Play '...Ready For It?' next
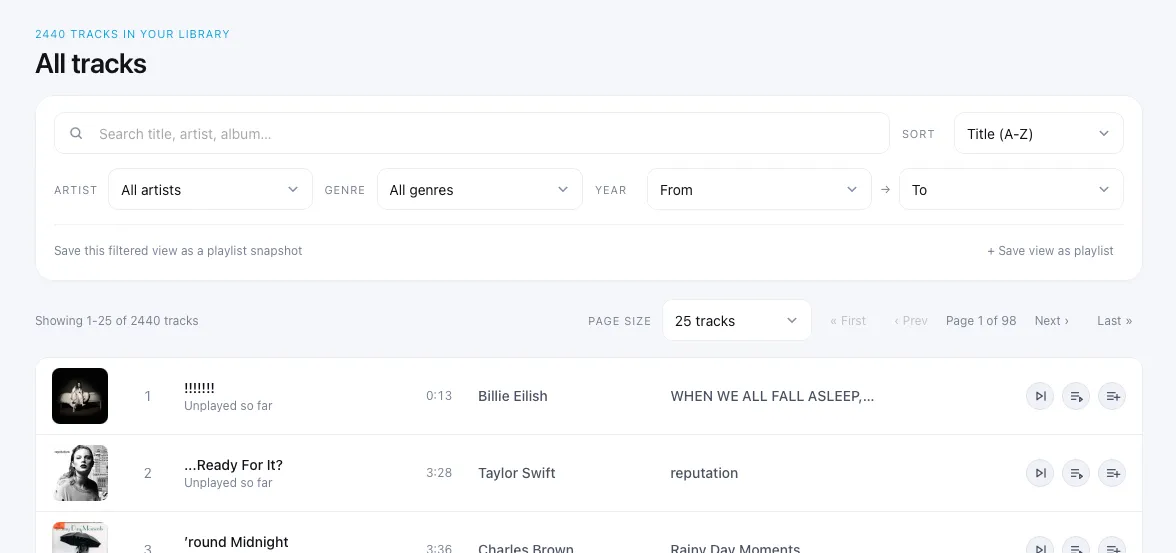 pyautogui.click(x=1040, y=473)
